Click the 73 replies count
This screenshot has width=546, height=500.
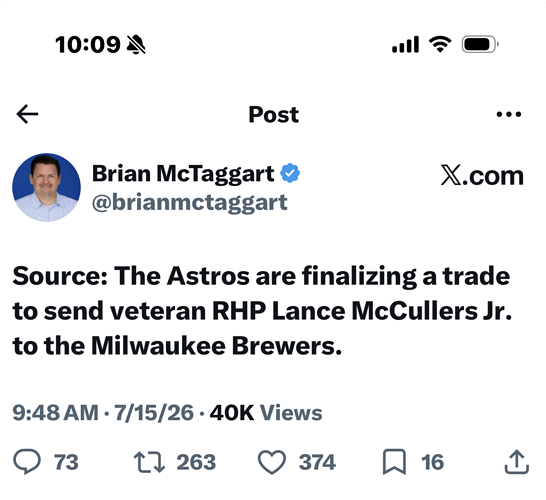tap(66, 462)
